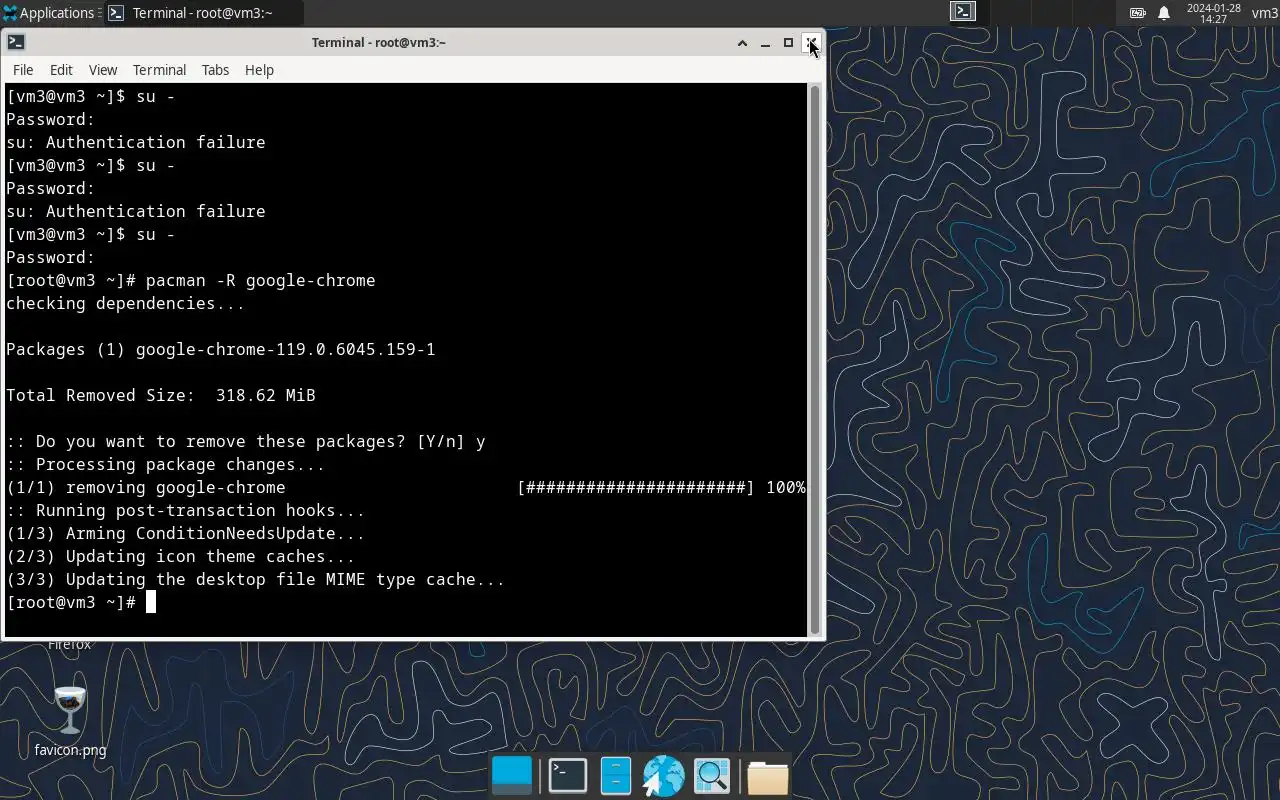The width and height of the screenshot is (1280, 800).
Task: Open the battery power indicator
Action: 1138,13
